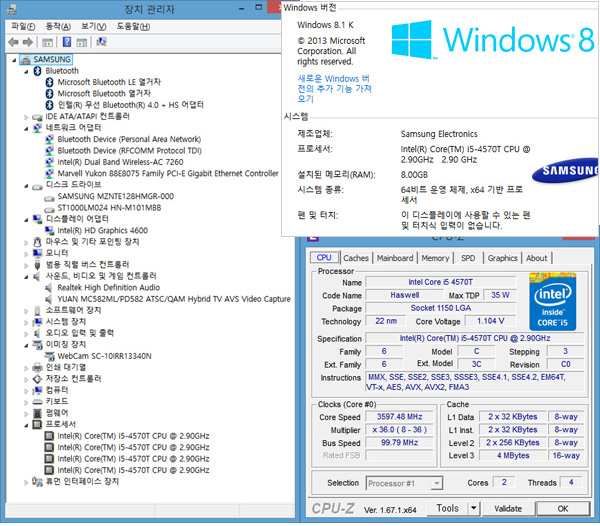Click the 디스크 드라이브 category icon
Image resolution: width=600 pixels, height=526 pixels.
(x=38, y=185)
